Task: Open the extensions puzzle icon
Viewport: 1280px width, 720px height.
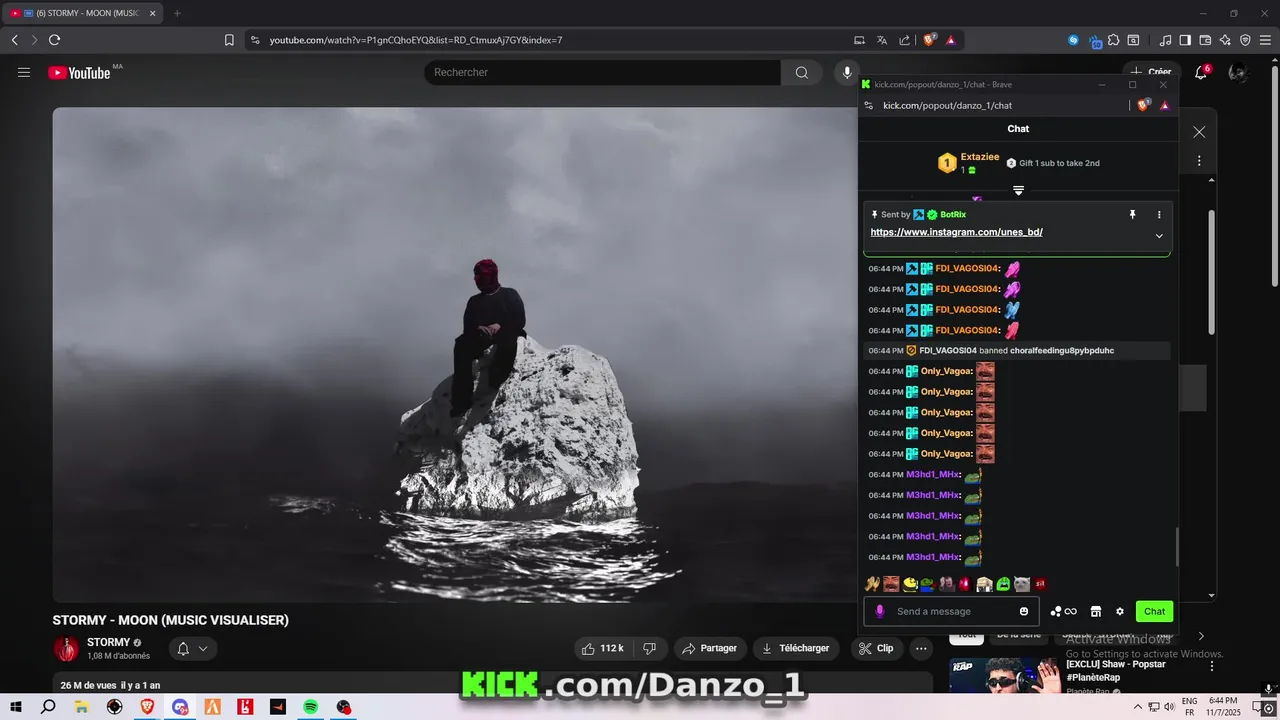Action: pos(1113,40)
